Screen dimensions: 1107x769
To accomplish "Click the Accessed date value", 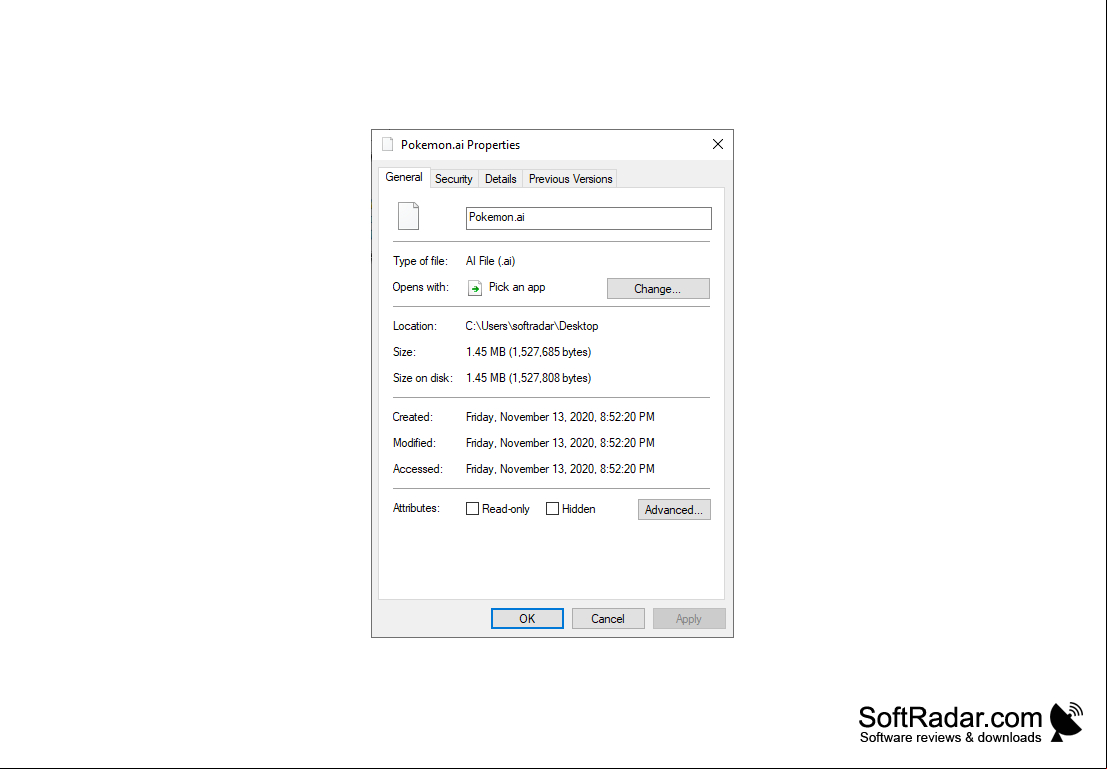I will point(560,468).
